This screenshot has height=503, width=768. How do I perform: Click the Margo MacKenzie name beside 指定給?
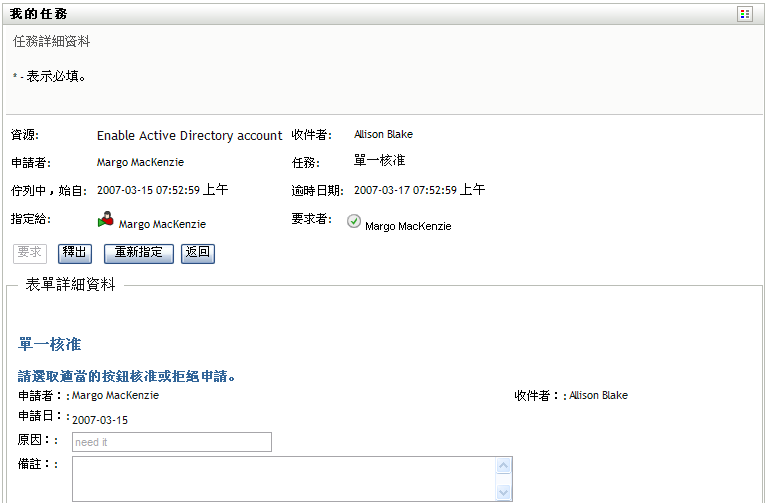(162, 225)
